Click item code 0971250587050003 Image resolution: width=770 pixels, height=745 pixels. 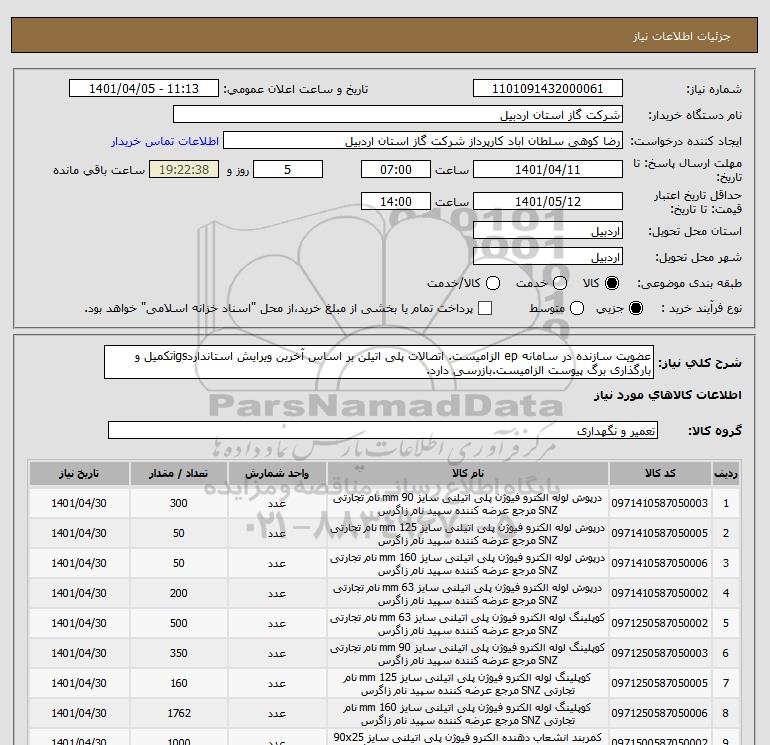[x=660, y=653]
